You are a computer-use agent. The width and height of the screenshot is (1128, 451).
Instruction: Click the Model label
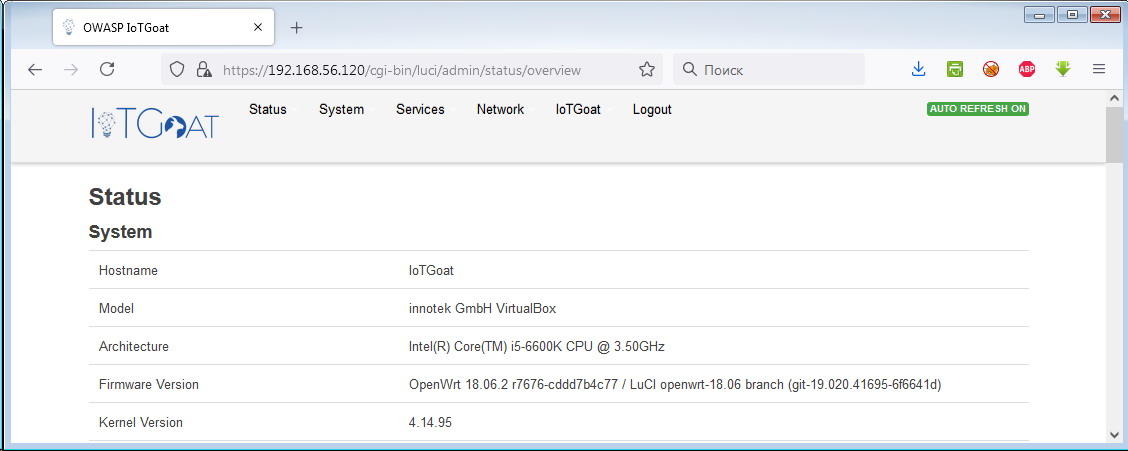tap(117, 309)
